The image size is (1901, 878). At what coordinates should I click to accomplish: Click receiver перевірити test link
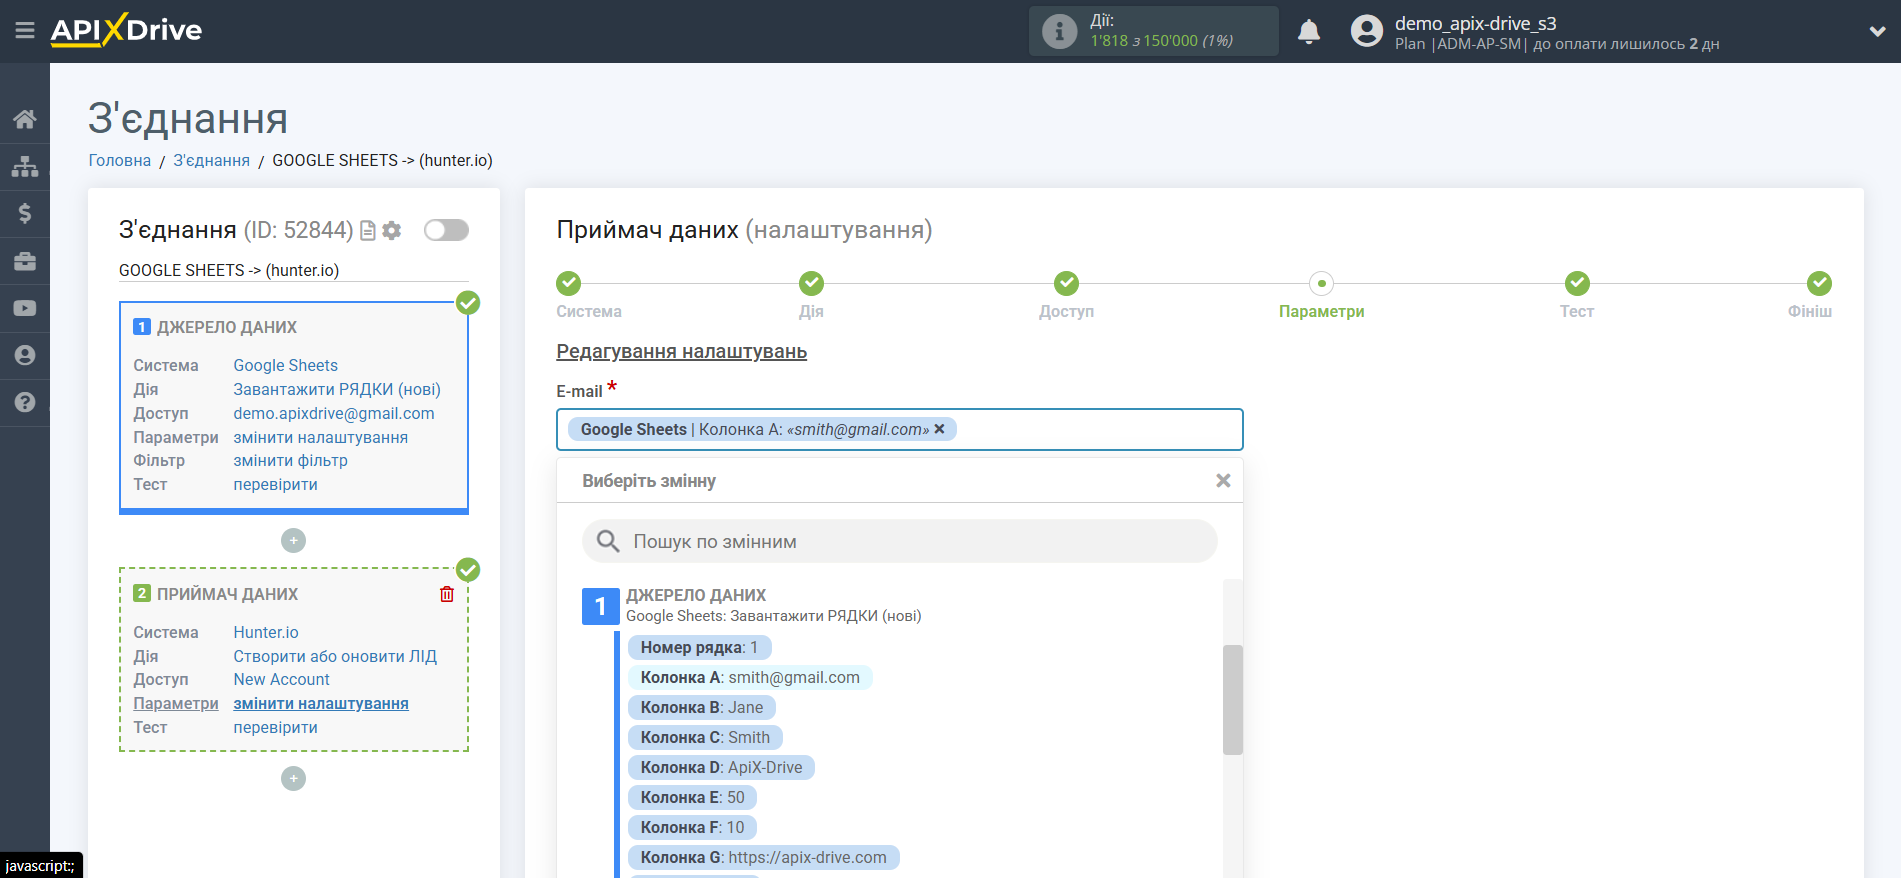(x=276, y=727)
